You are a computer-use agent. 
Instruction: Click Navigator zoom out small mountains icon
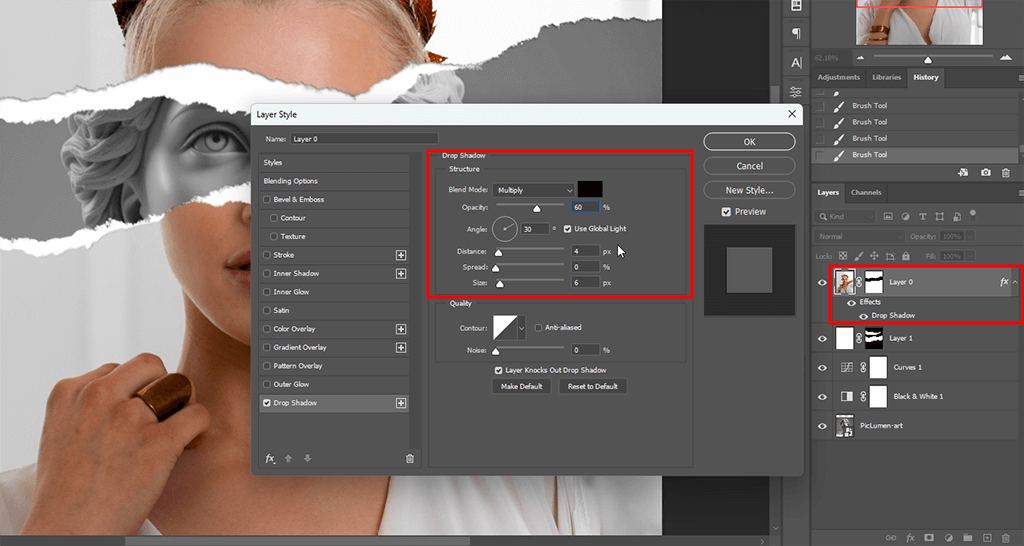pos(860,58)
